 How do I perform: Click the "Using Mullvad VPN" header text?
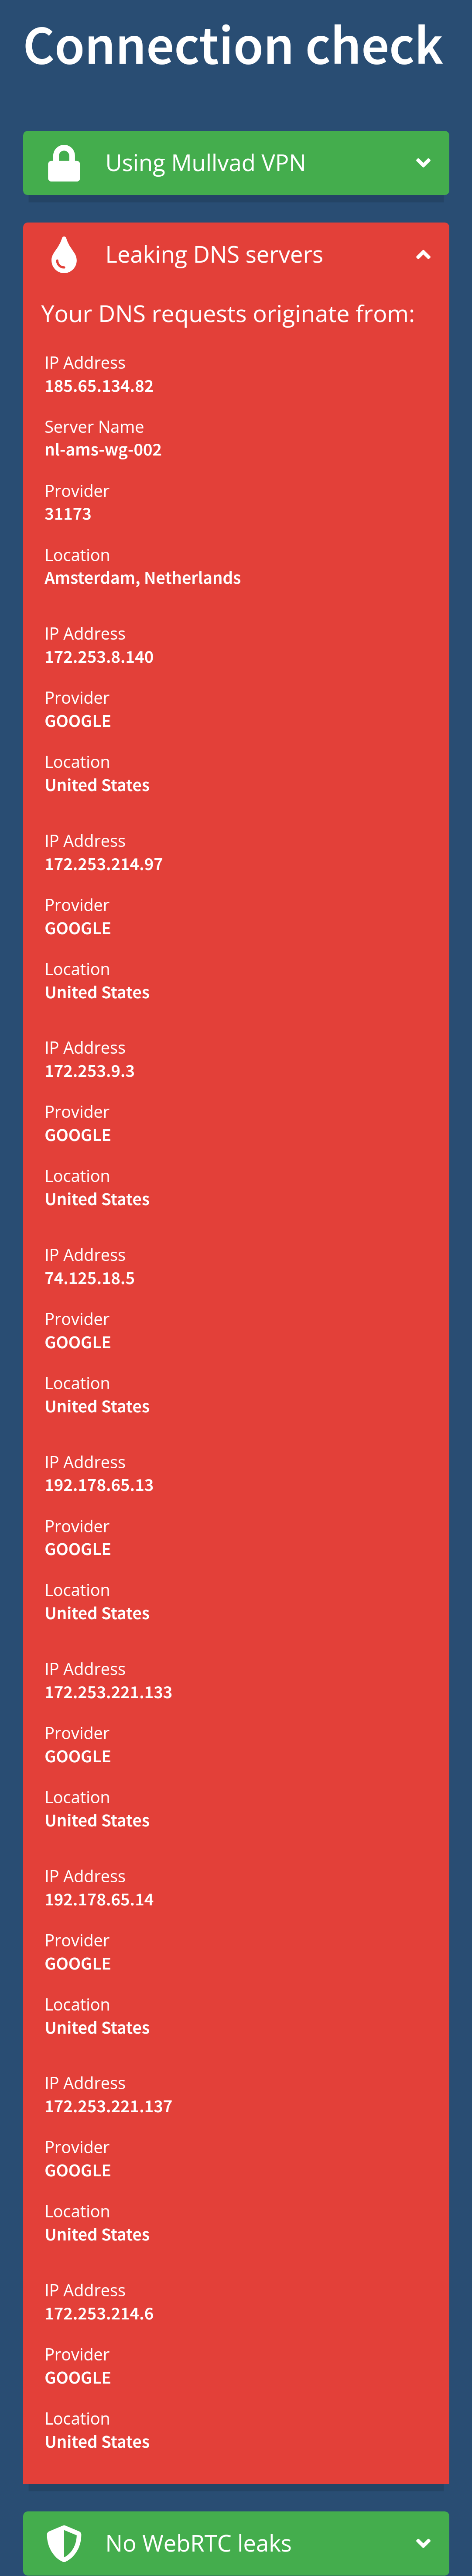(x=205, y=163)
